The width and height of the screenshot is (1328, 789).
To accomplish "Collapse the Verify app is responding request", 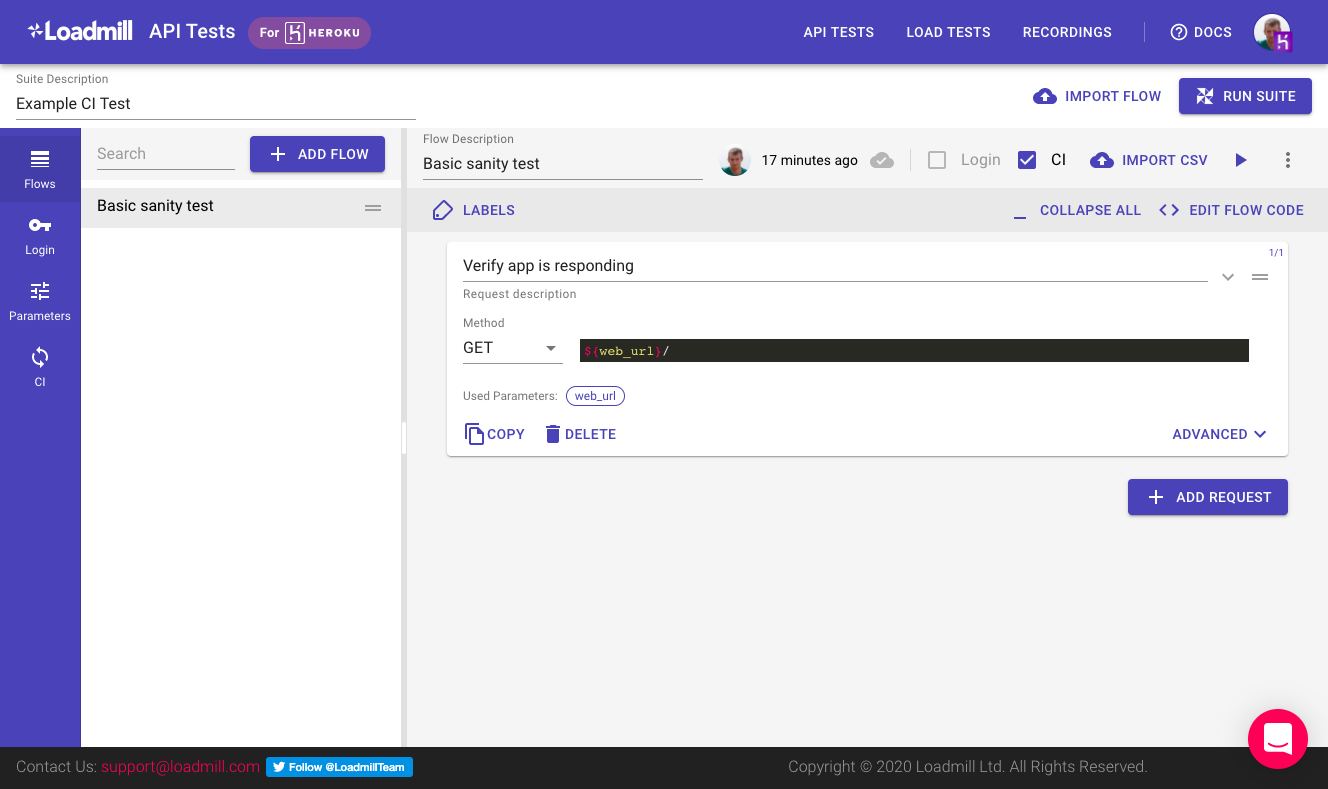I will point(1227,277).
